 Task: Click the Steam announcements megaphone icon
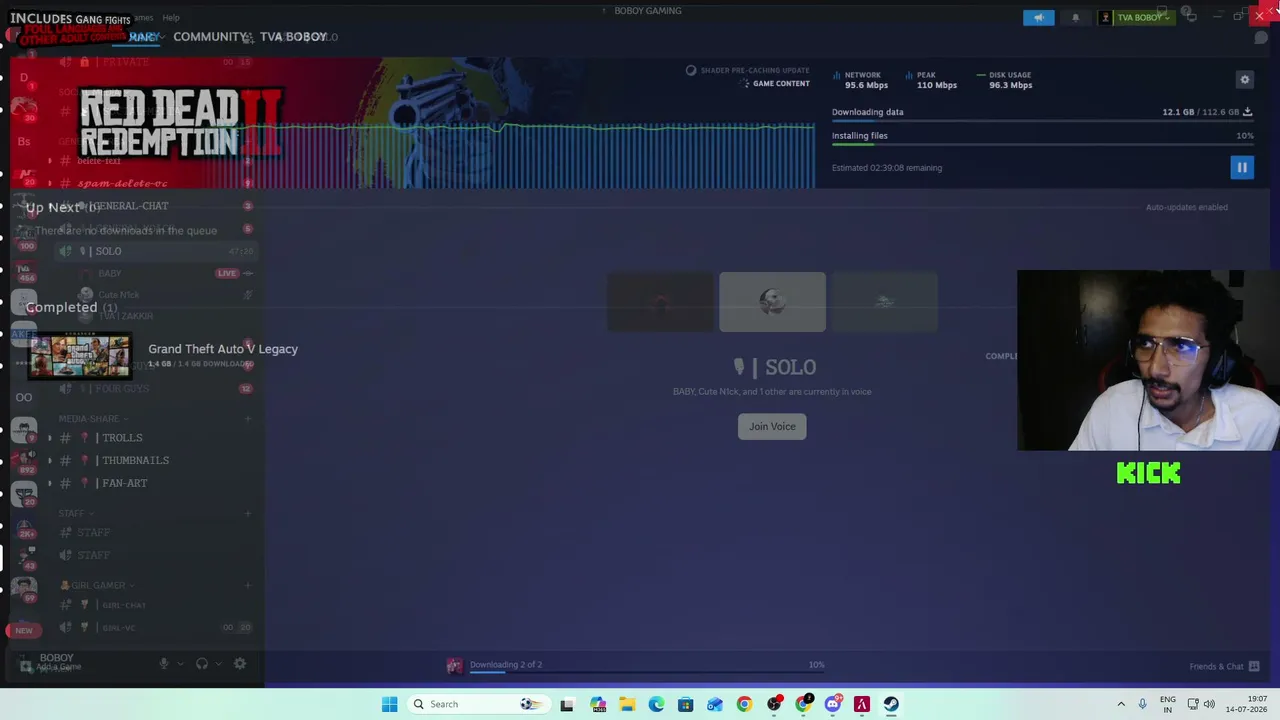coord(1038,17)
